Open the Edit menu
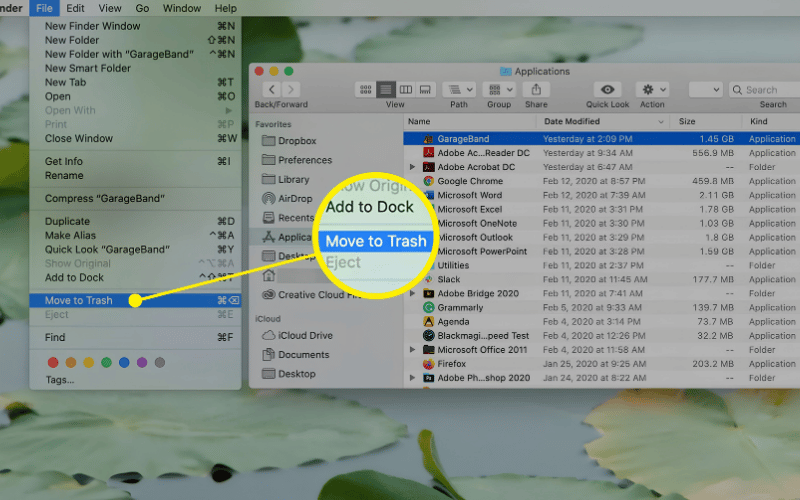Image resolution: width=800 pixels, height=500 pixels. [76, 8]
